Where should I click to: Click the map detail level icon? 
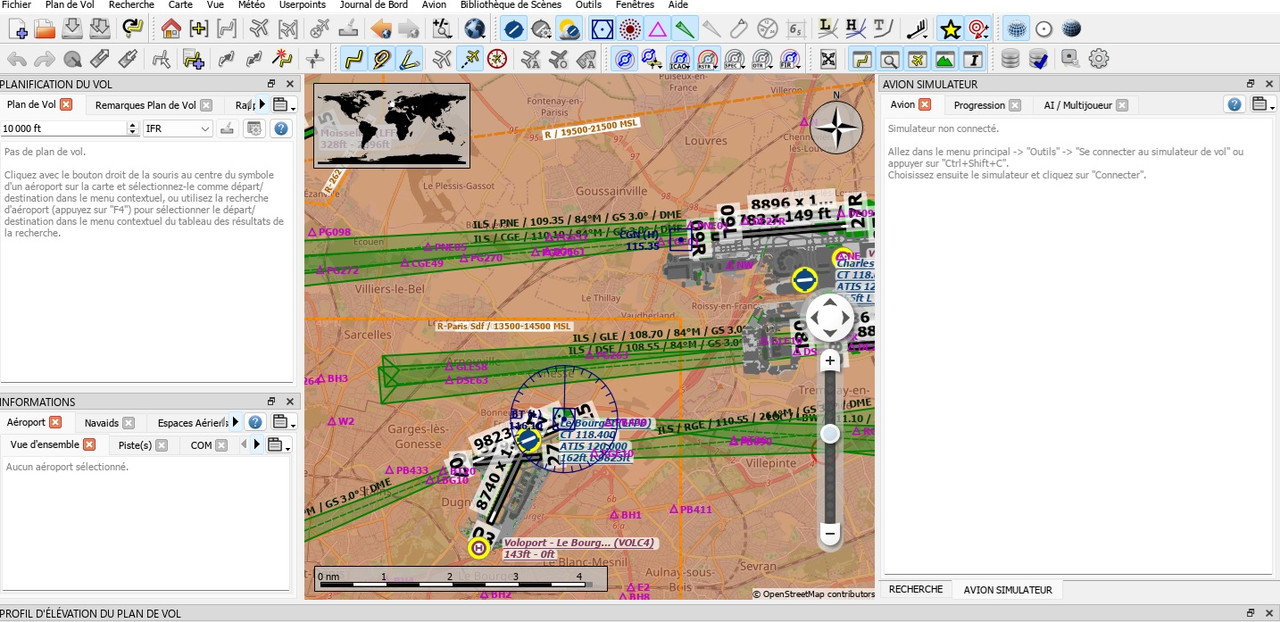click(442, 29)
